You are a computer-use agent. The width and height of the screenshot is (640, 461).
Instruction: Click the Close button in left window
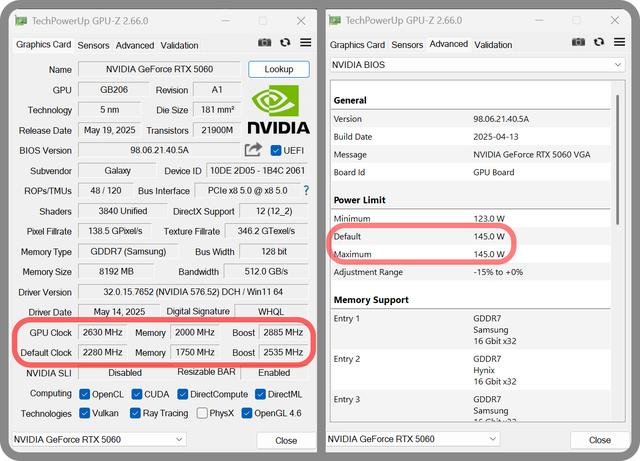pos(286,441)
